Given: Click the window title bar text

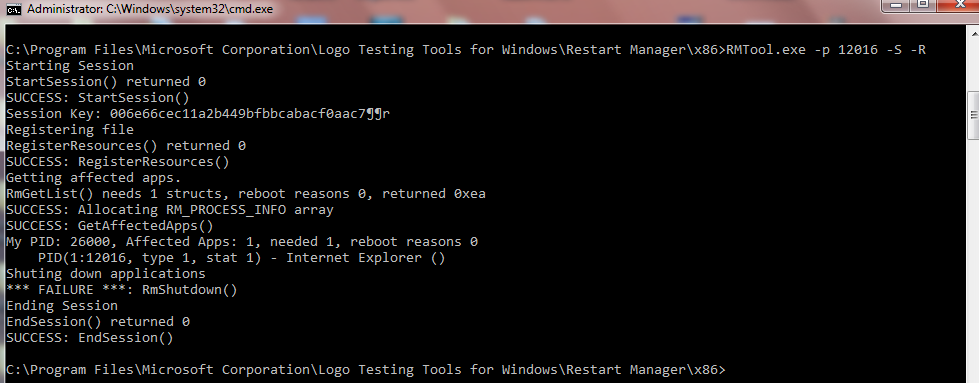Looking at the screenshot, I should tap(150, 9).
